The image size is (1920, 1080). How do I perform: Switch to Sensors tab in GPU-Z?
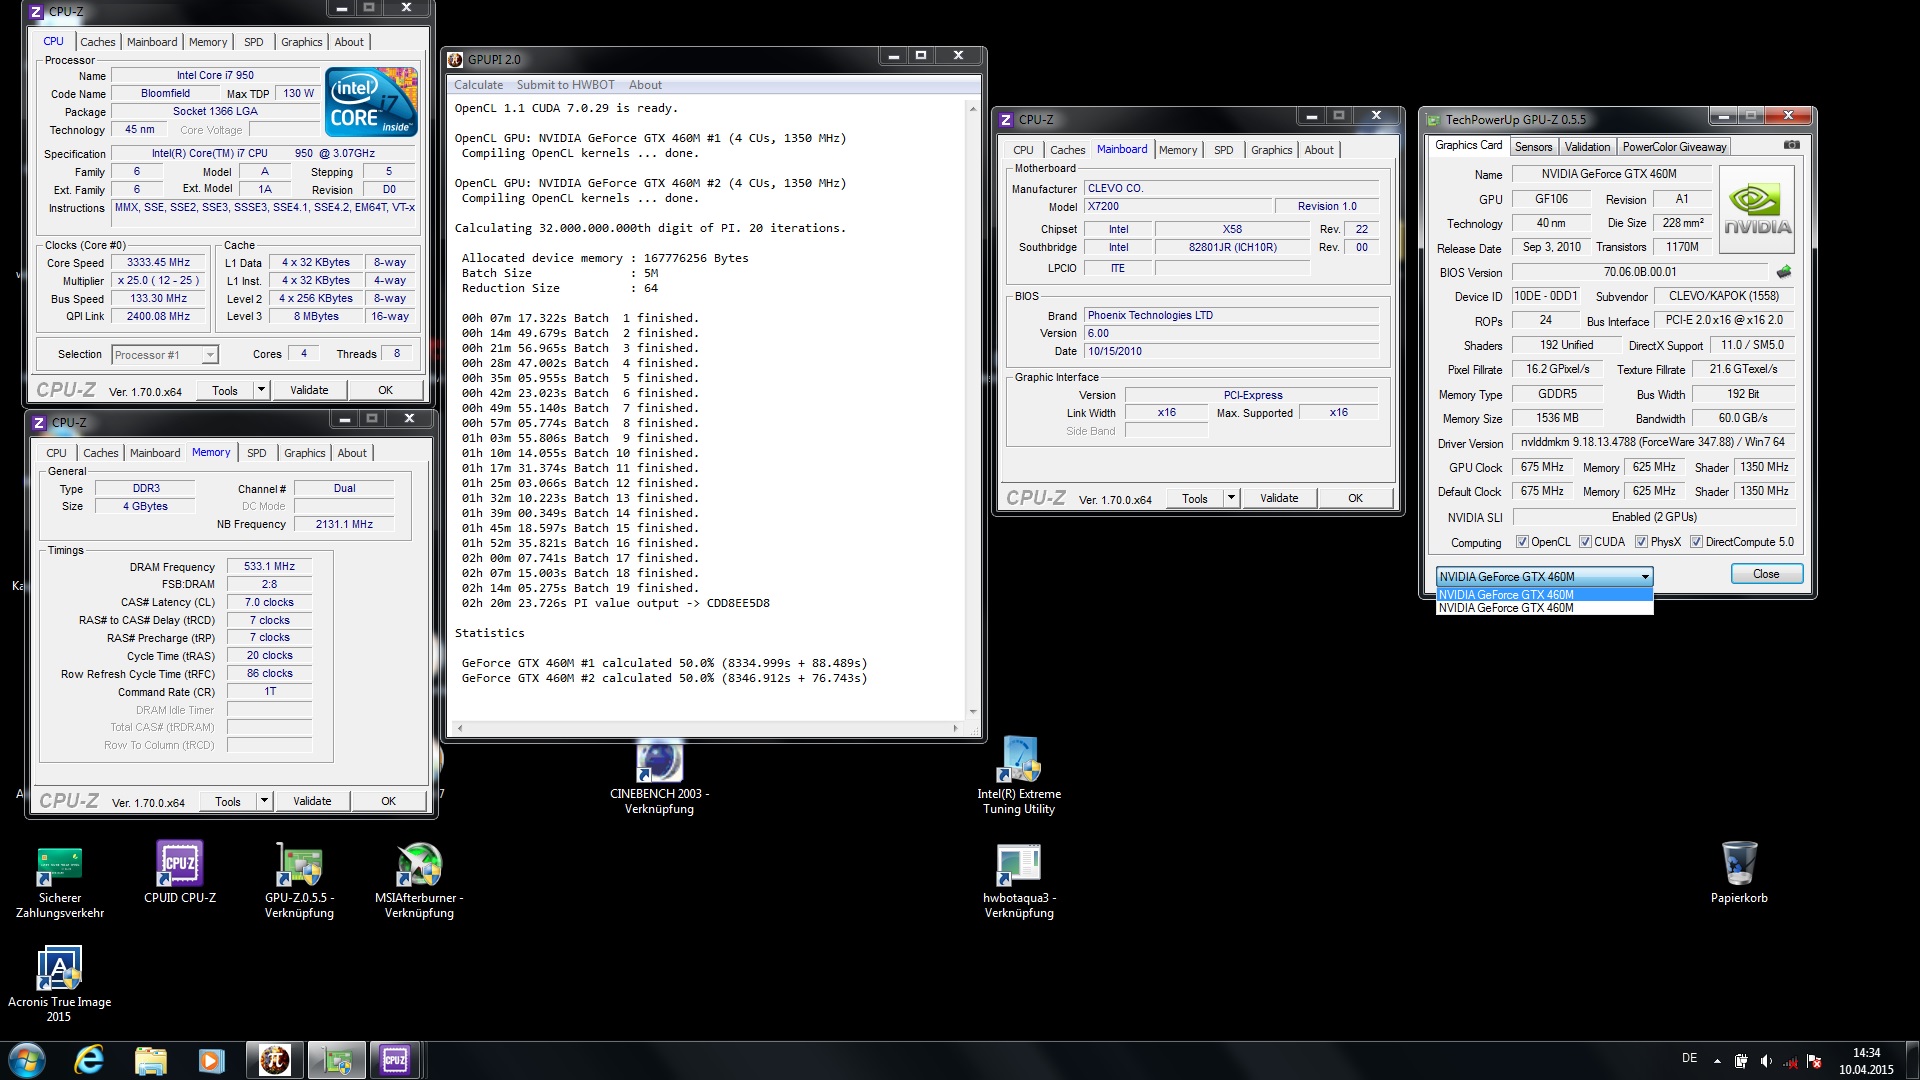(x=1533, y=147)
